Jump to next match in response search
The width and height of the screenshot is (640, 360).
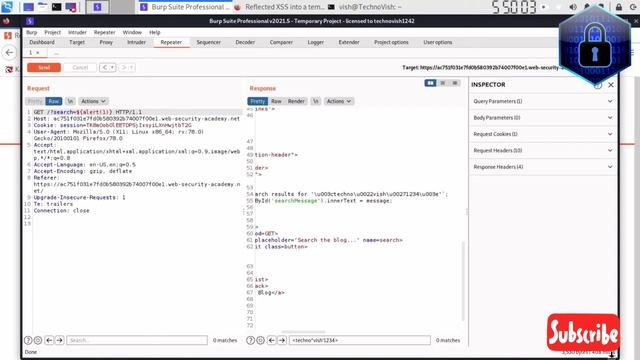pos(282,340)
